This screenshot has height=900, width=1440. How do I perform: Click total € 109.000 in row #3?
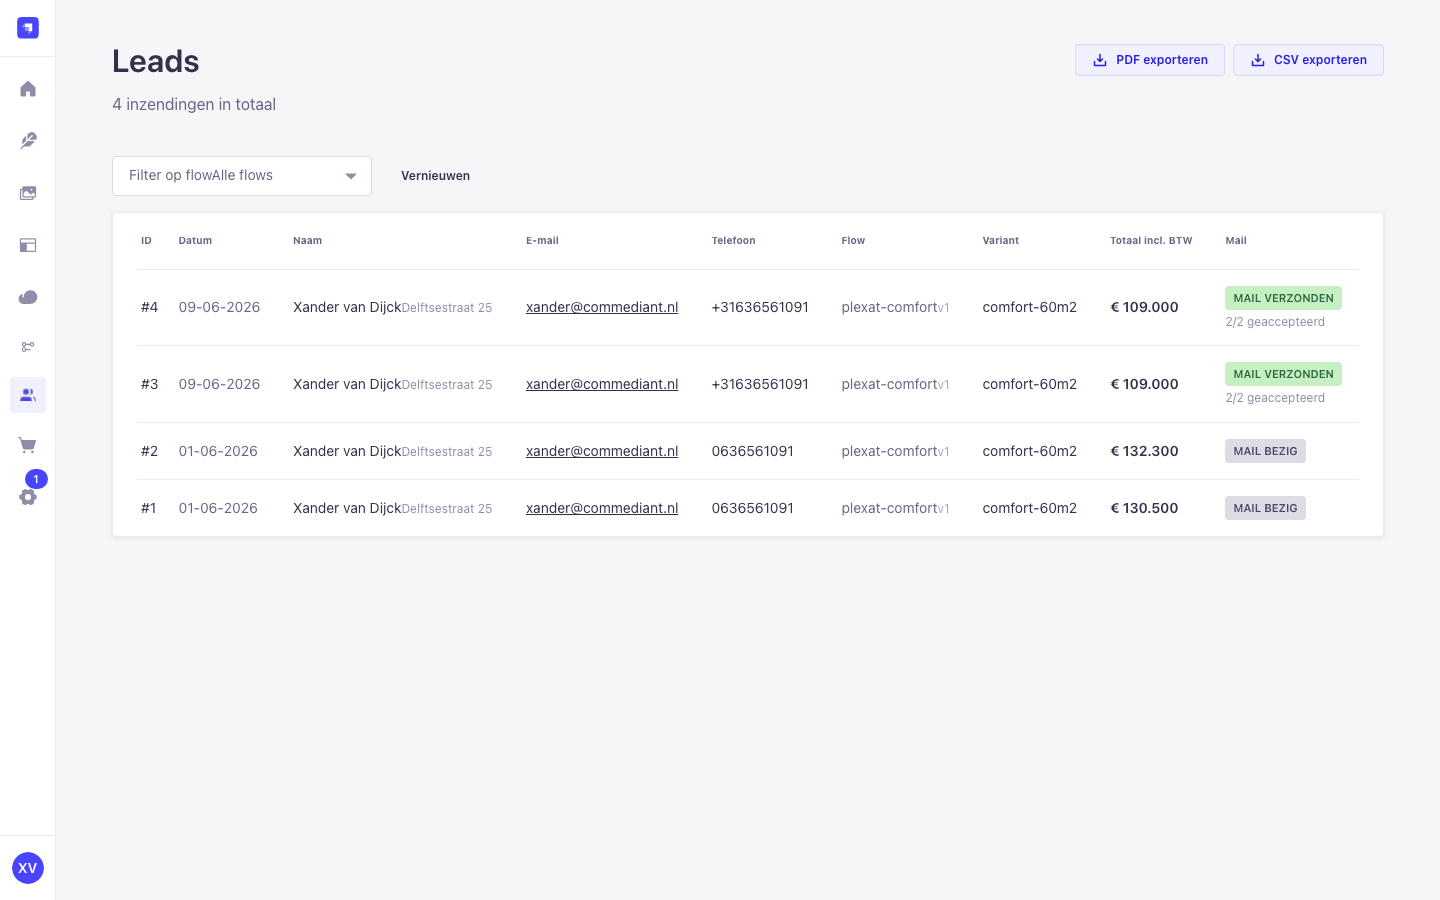pos(1144,384)
